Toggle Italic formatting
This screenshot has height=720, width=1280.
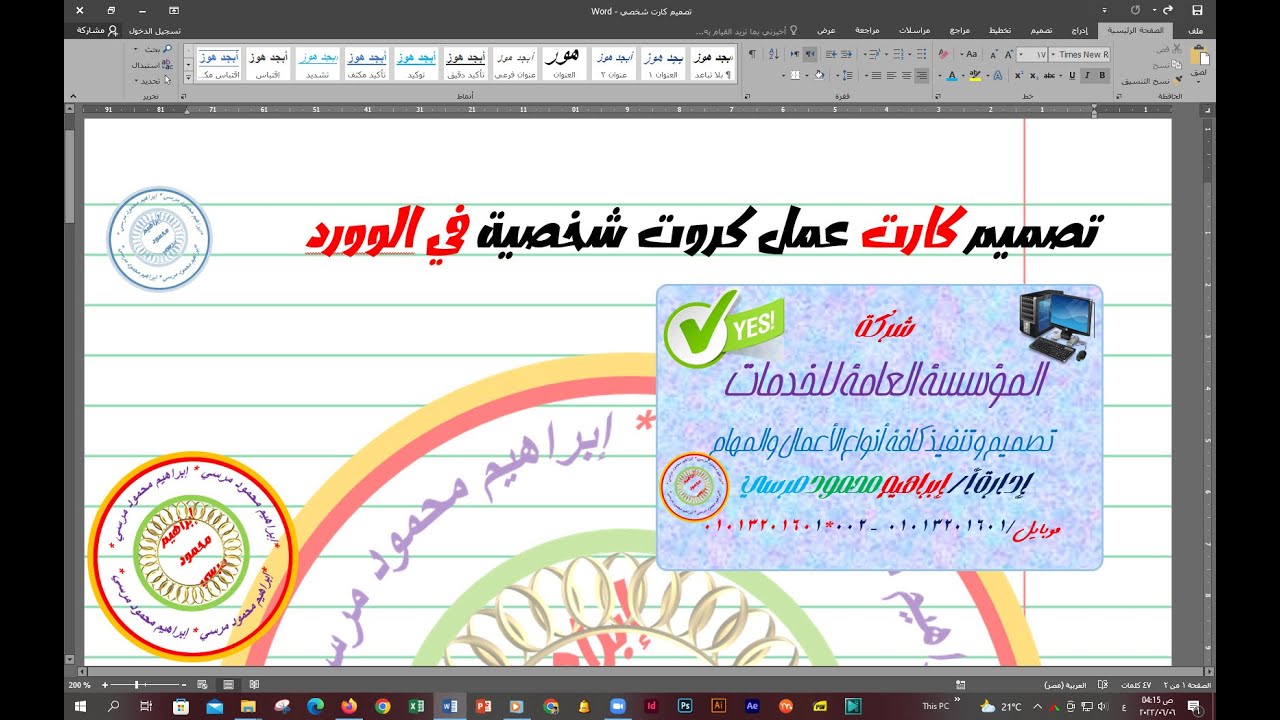pyautogui.click(x=1087, y=75)
